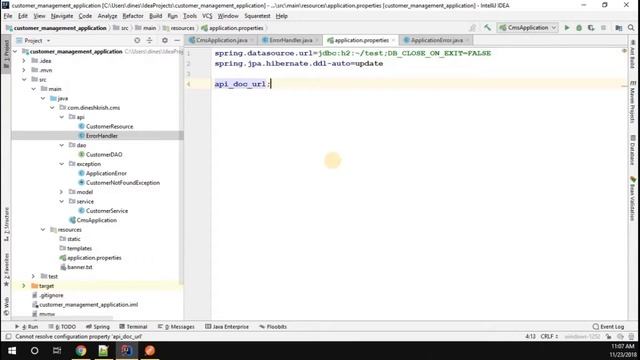Expand the .mvn folder

pos(24,70)
